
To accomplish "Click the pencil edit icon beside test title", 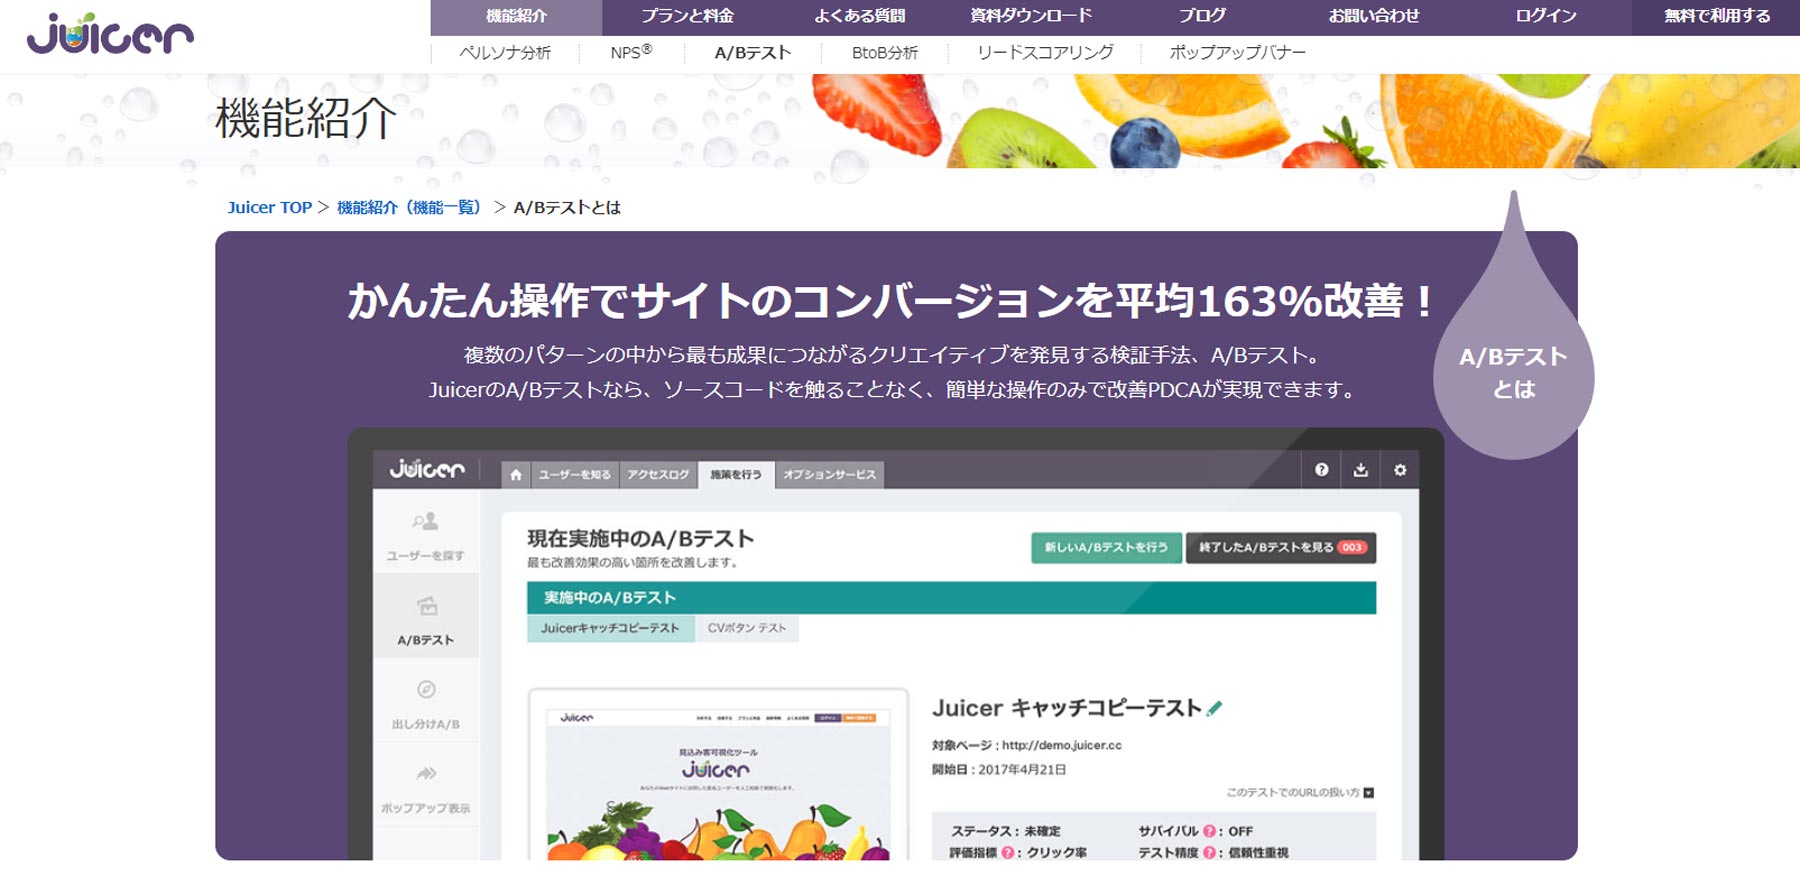I will point(1215,708).
